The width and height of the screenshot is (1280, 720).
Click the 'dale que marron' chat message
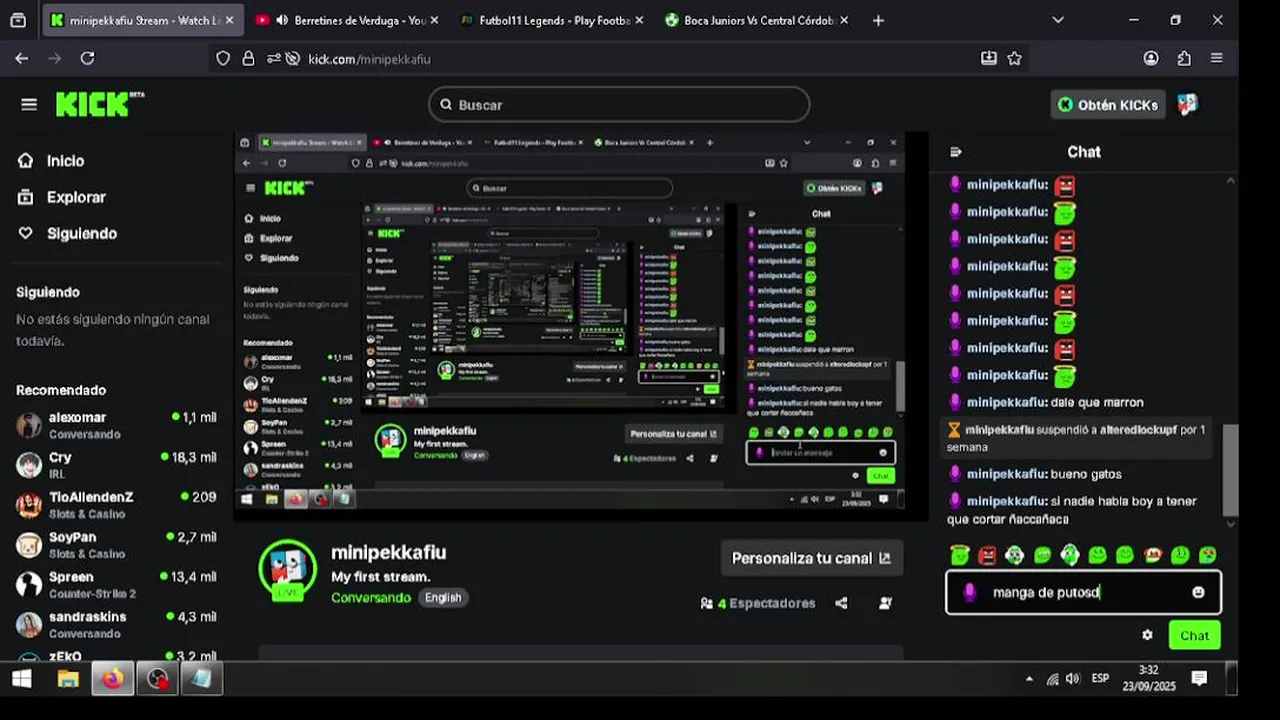(1097, 402)
